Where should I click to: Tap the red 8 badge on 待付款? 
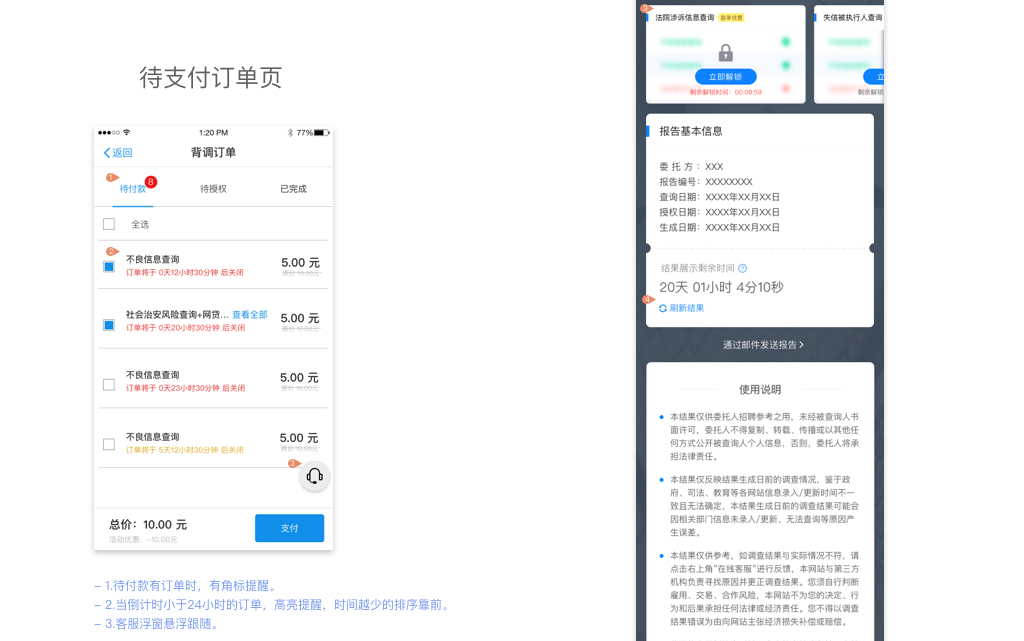[x=151, y=182]
